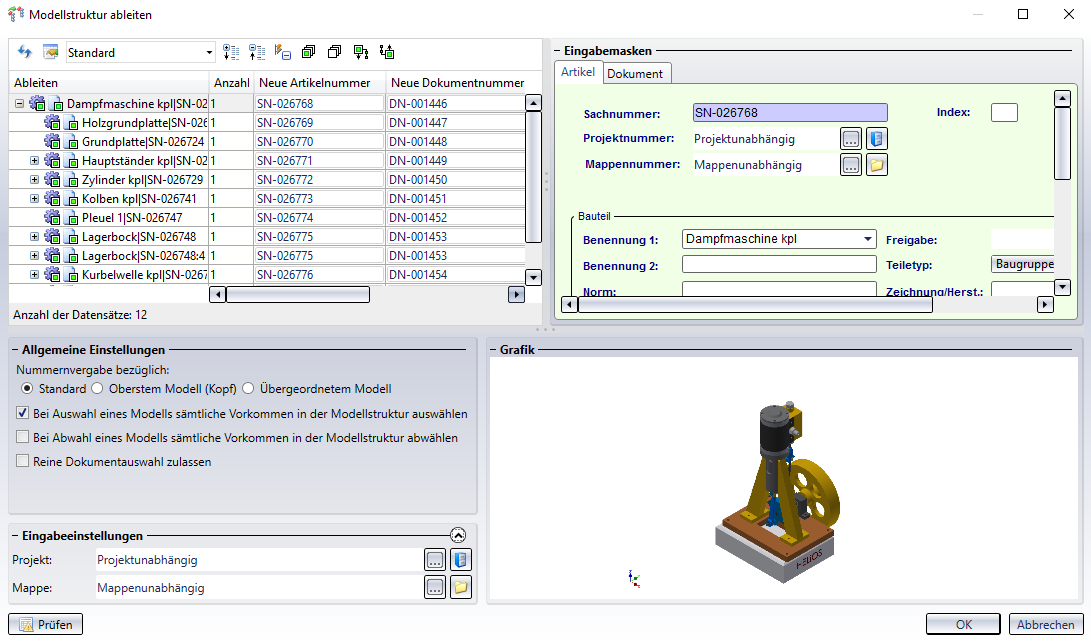Image resolution: width=1091 pixels, height=642 pixels.
Task: Select the Oberstem Modell (Kopf) radio button
Action: (98, 389)
